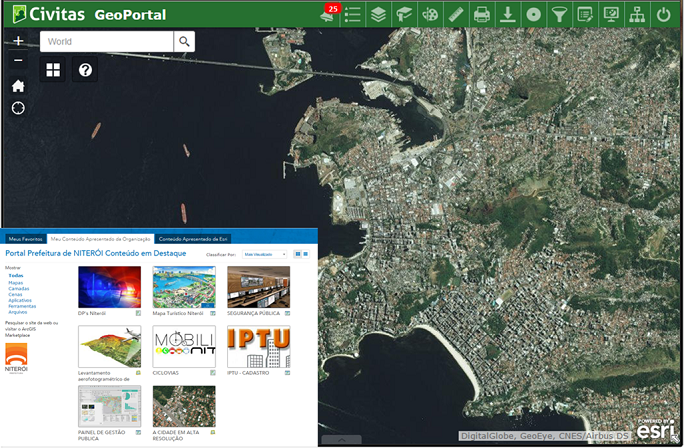Screen dimensions: 684x448
Task: Open A CIDADE EM ALTA RESOLUÇÃO thumbnail
Action: click(184, 407)
